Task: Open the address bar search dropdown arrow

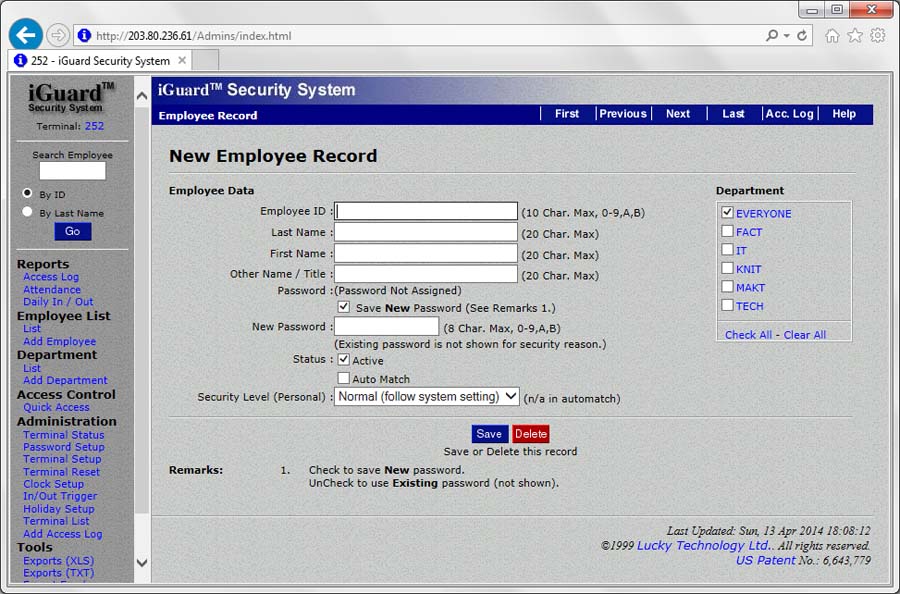Action: (786, 36)
